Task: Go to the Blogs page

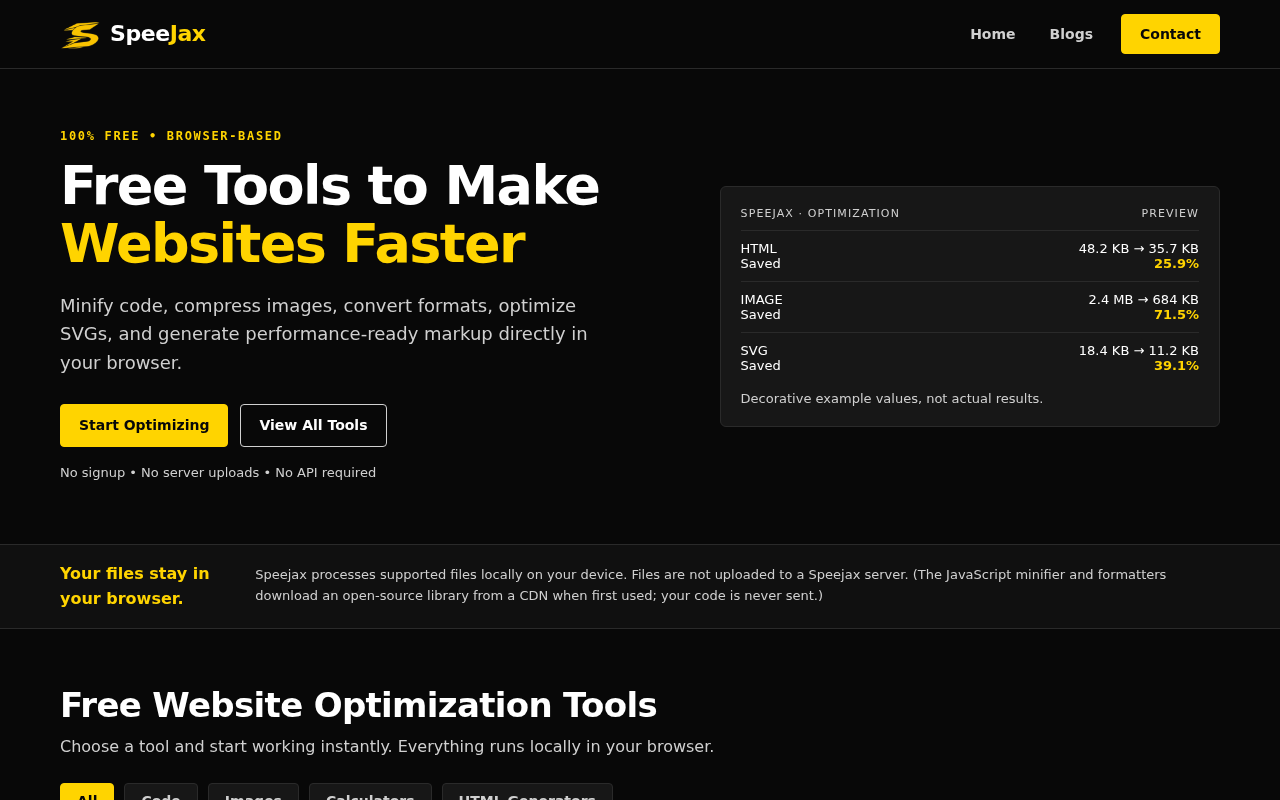Action: click(1071, 34)
